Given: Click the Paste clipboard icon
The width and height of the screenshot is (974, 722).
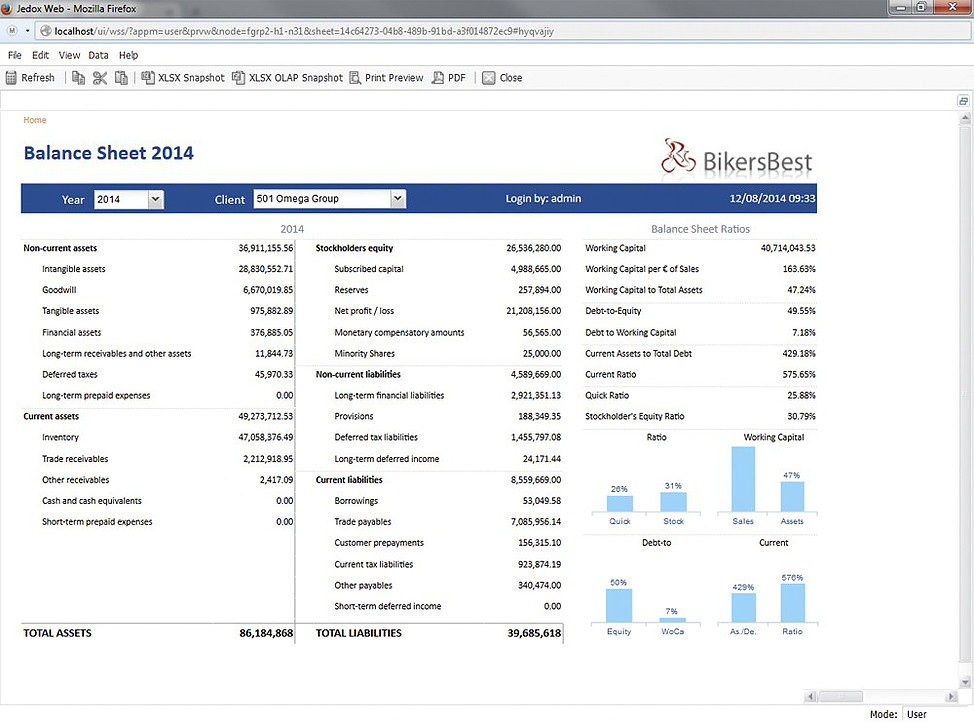Looking at the screenshot, I should click(x=121, y=78).
